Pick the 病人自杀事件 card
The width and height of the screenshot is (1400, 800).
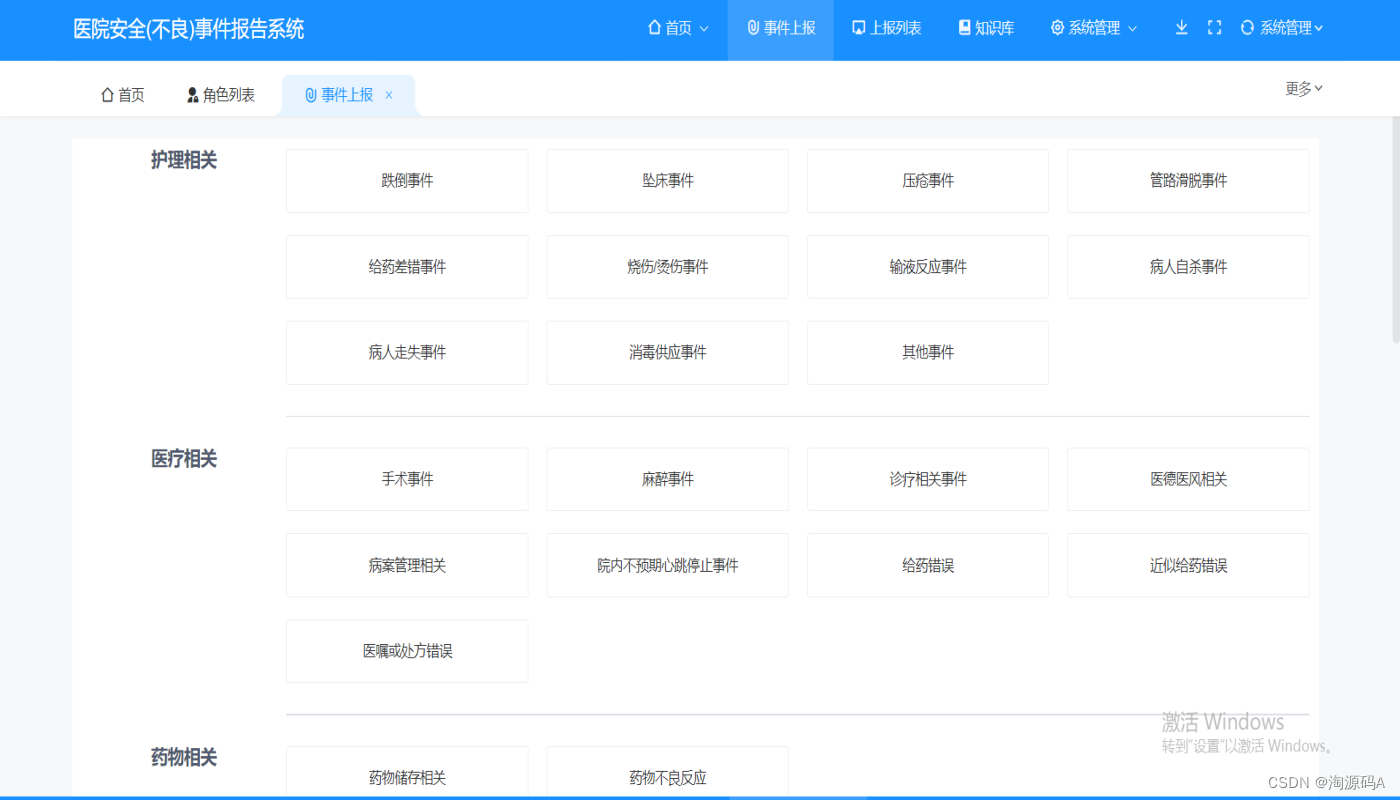click(1188, 267)
